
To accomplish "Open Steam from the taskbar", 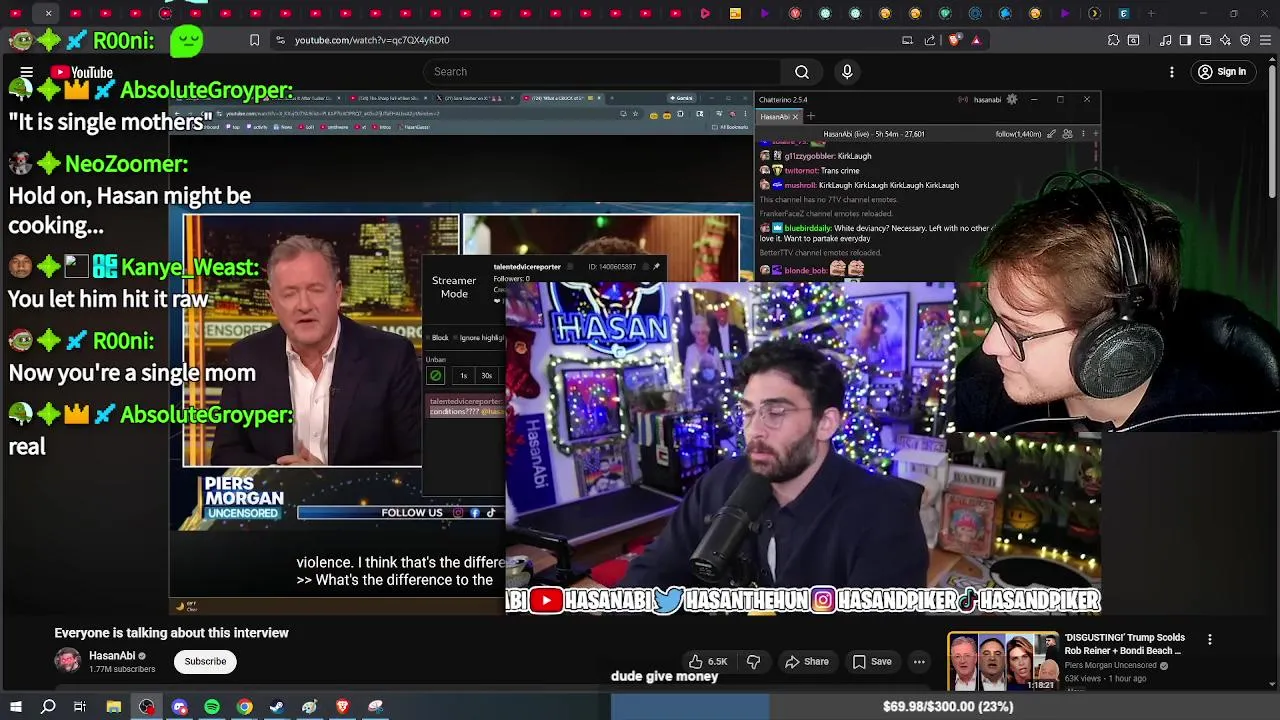I will point(277,707).
